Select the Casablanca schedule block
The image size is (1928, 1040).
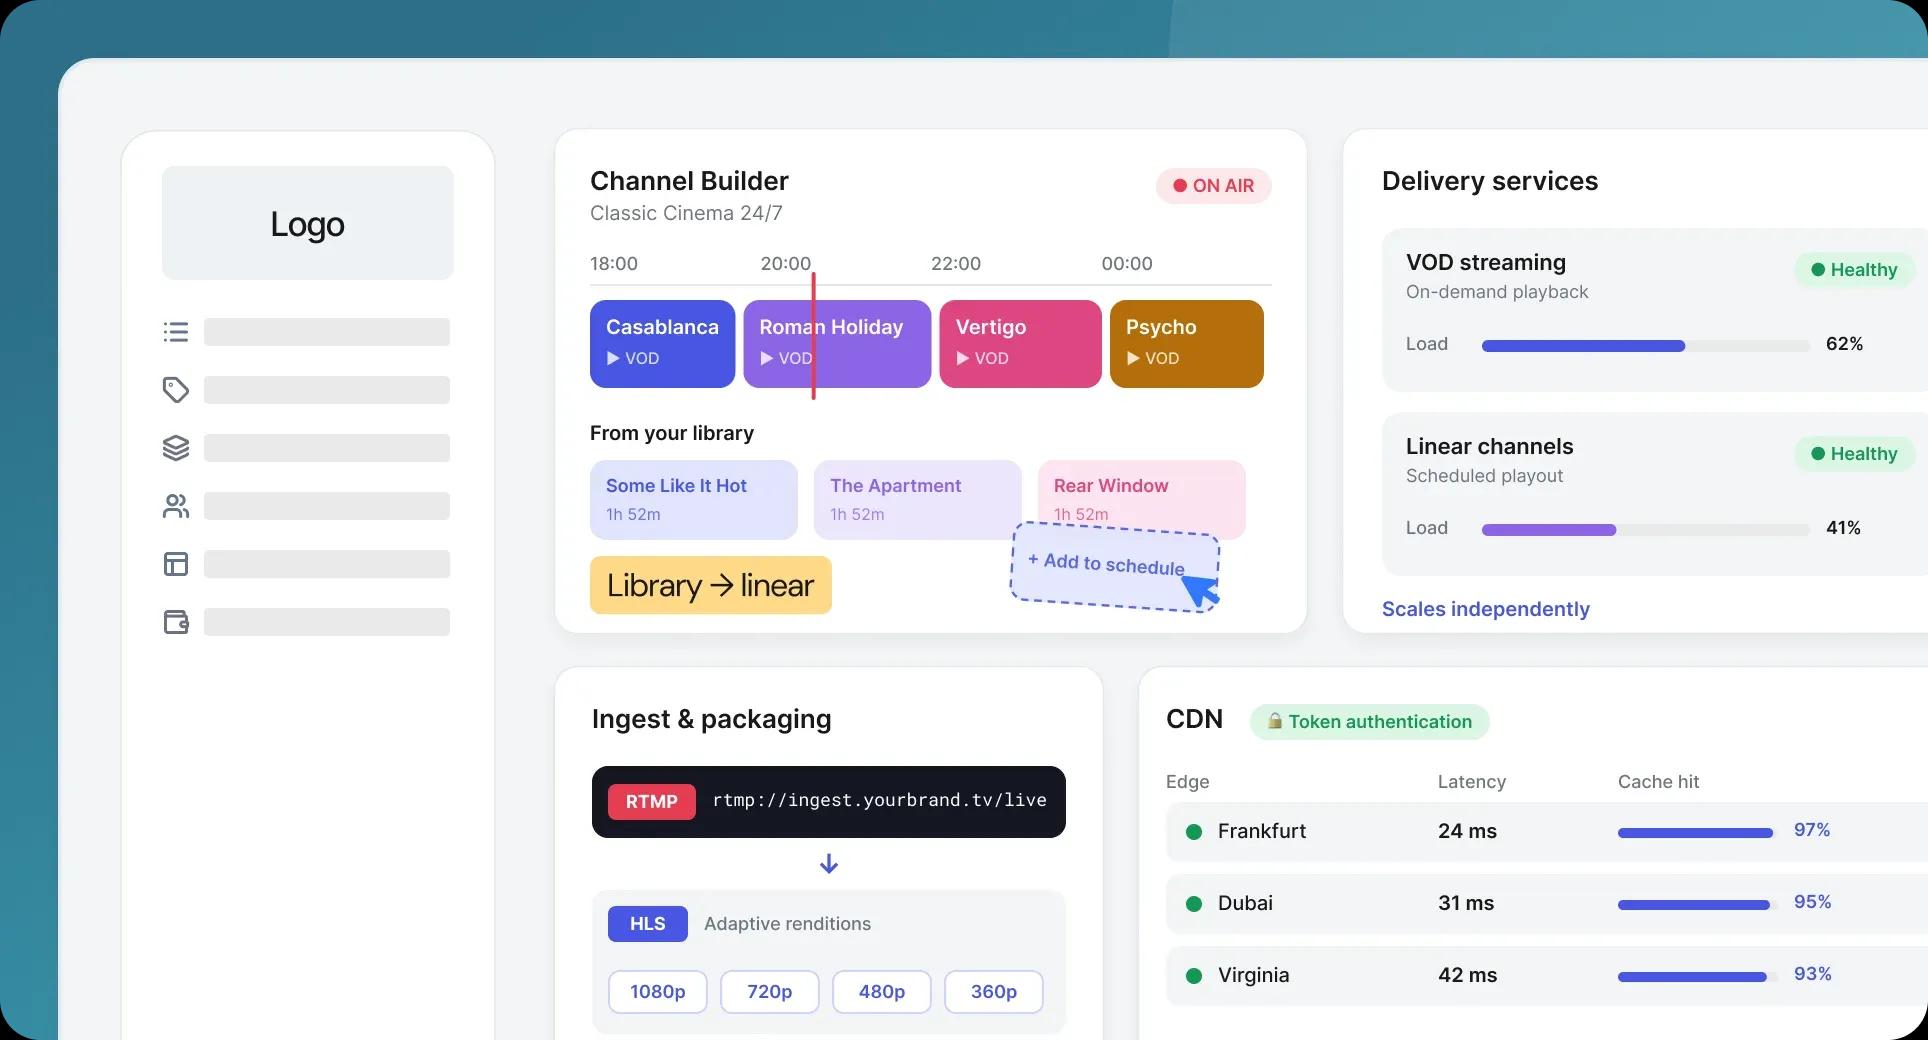662,344
